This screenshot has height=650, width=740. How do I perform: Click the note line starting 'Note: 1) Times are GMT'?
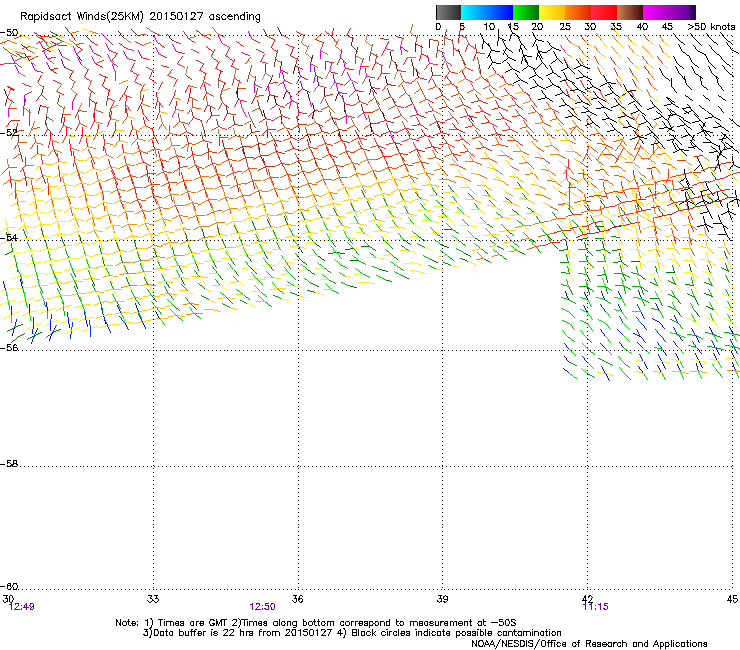pyautogui.click(x=316, y=623)
